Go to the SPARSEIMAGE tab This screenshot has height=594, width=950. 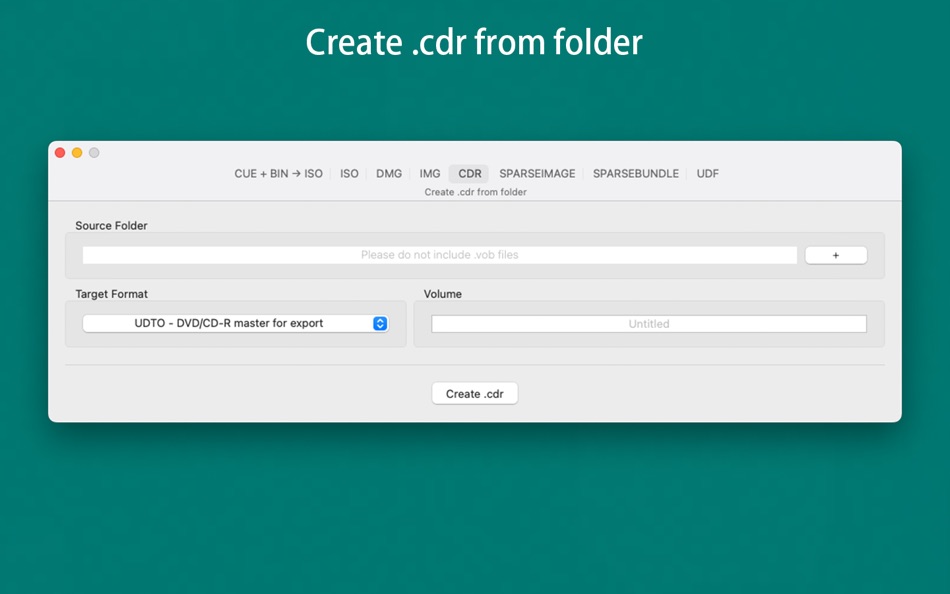click(537, 174)
